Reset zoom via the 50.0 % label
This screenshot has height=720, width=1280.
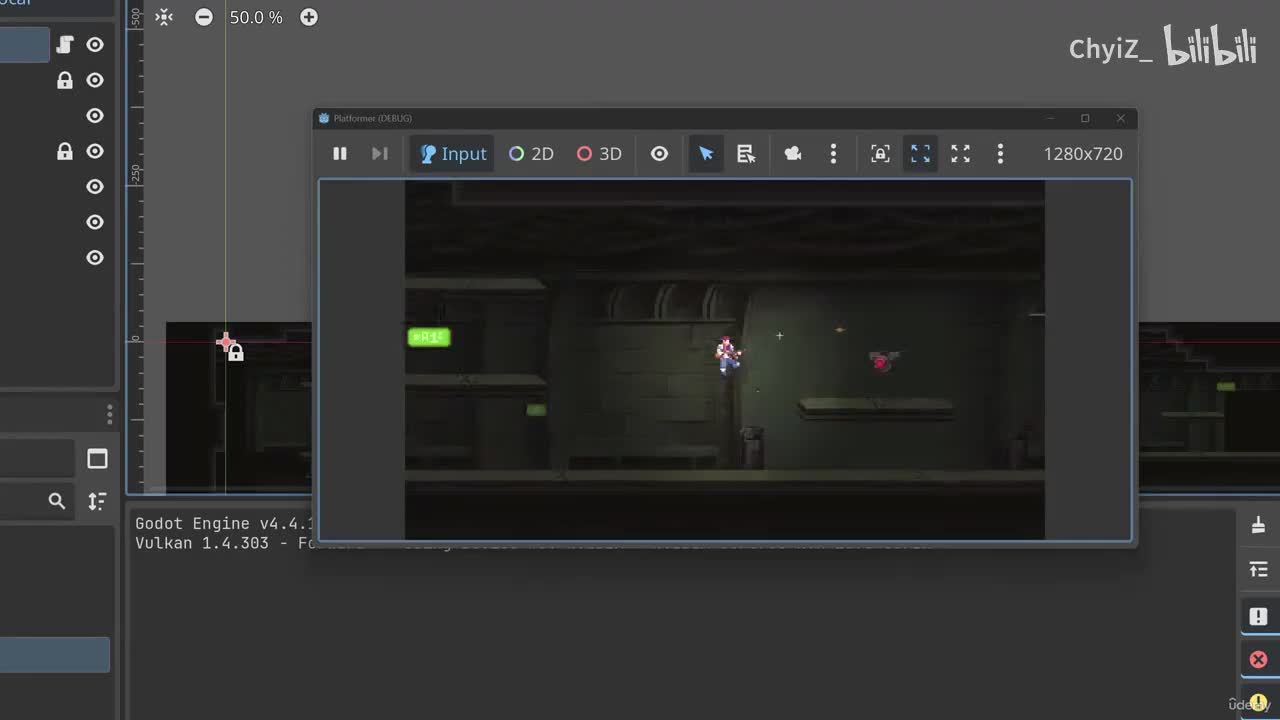[256, 17]
